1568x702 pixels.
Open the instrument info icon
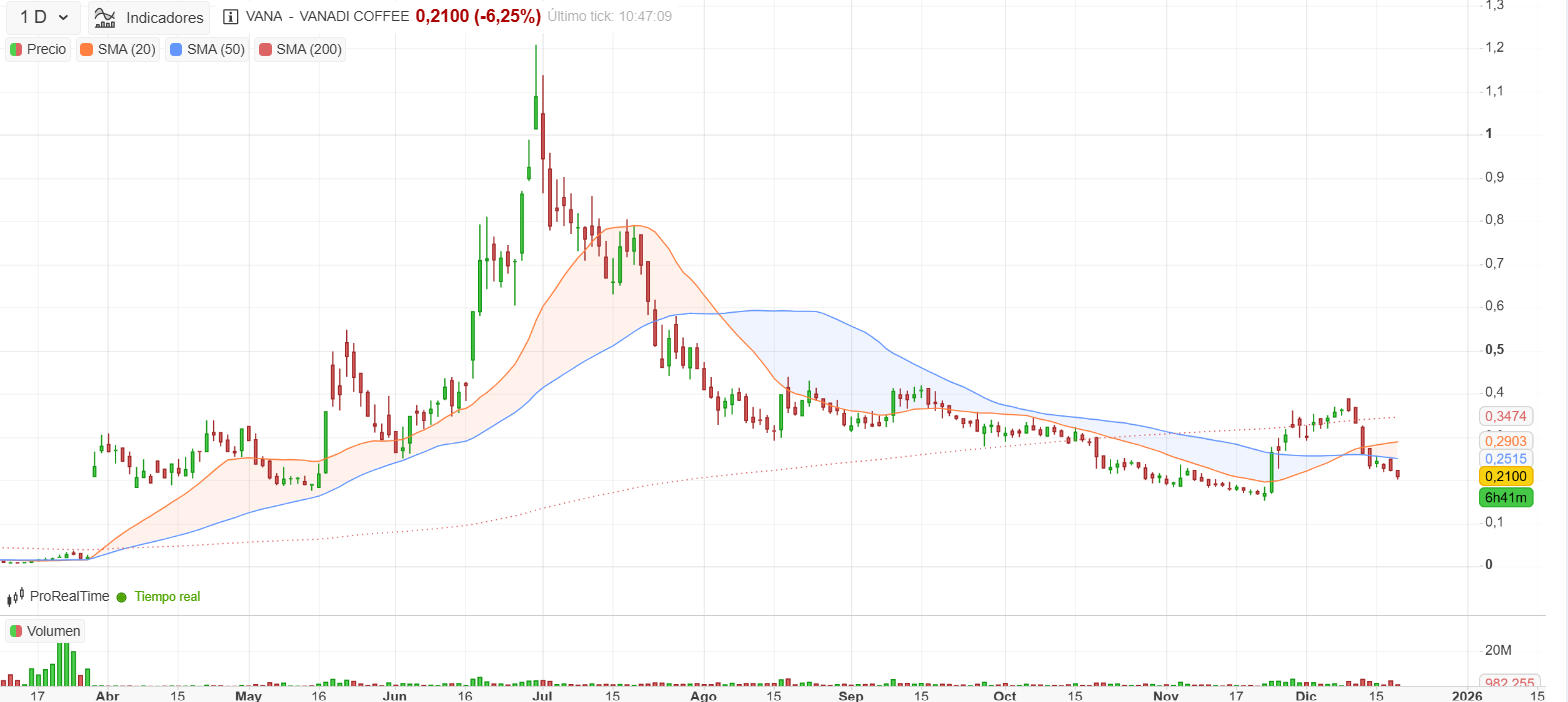[x=231, y=17]
